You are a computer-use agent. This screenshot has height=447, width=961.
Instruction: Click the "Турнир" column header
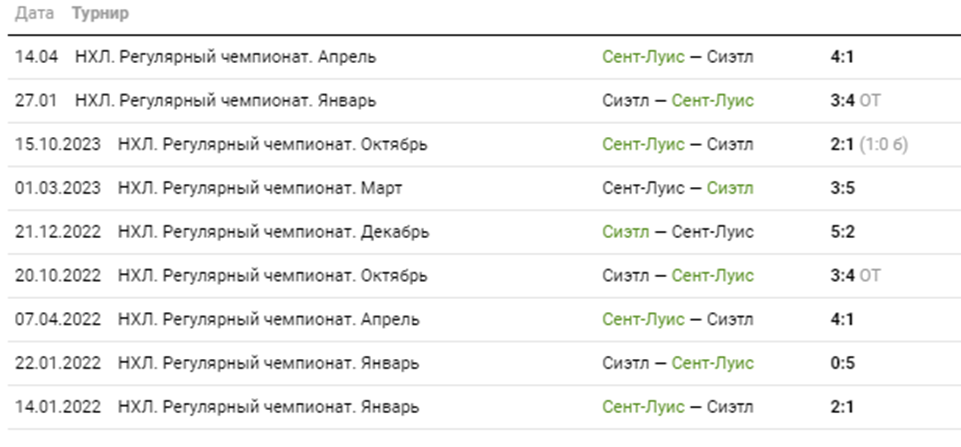click(100, 15)
